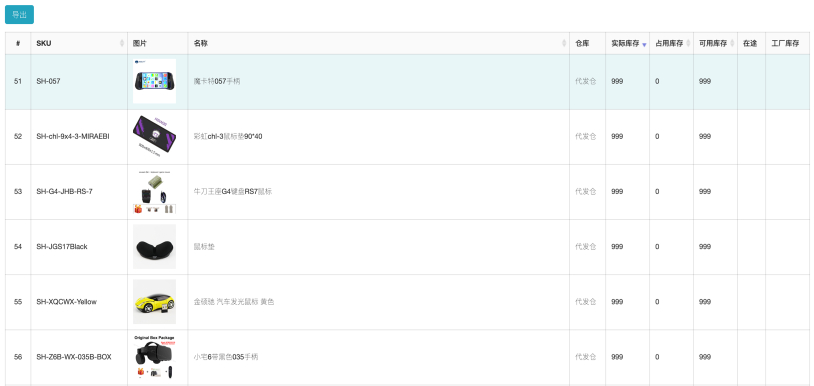Viewport: 814px width, 386px height.
Task: Click row number 53
Action: pos(18,191)
